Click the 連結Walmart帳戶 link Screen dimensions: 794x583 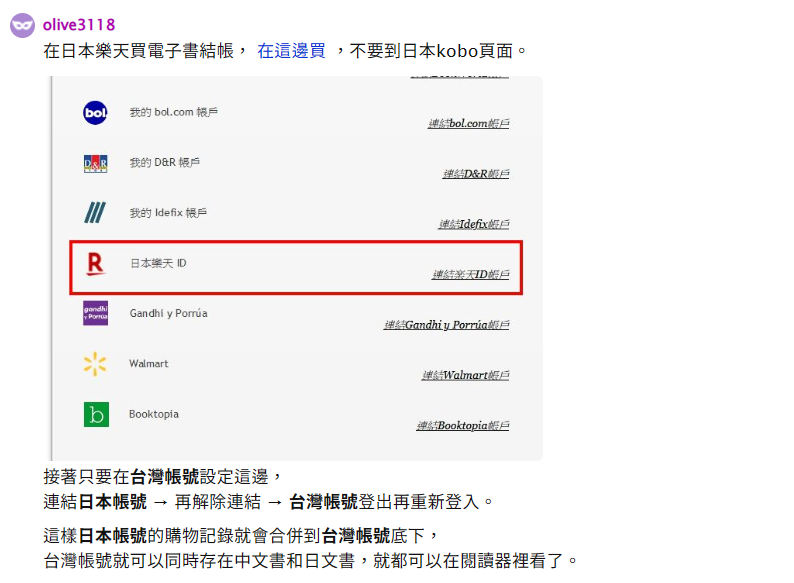coord(465,375)
